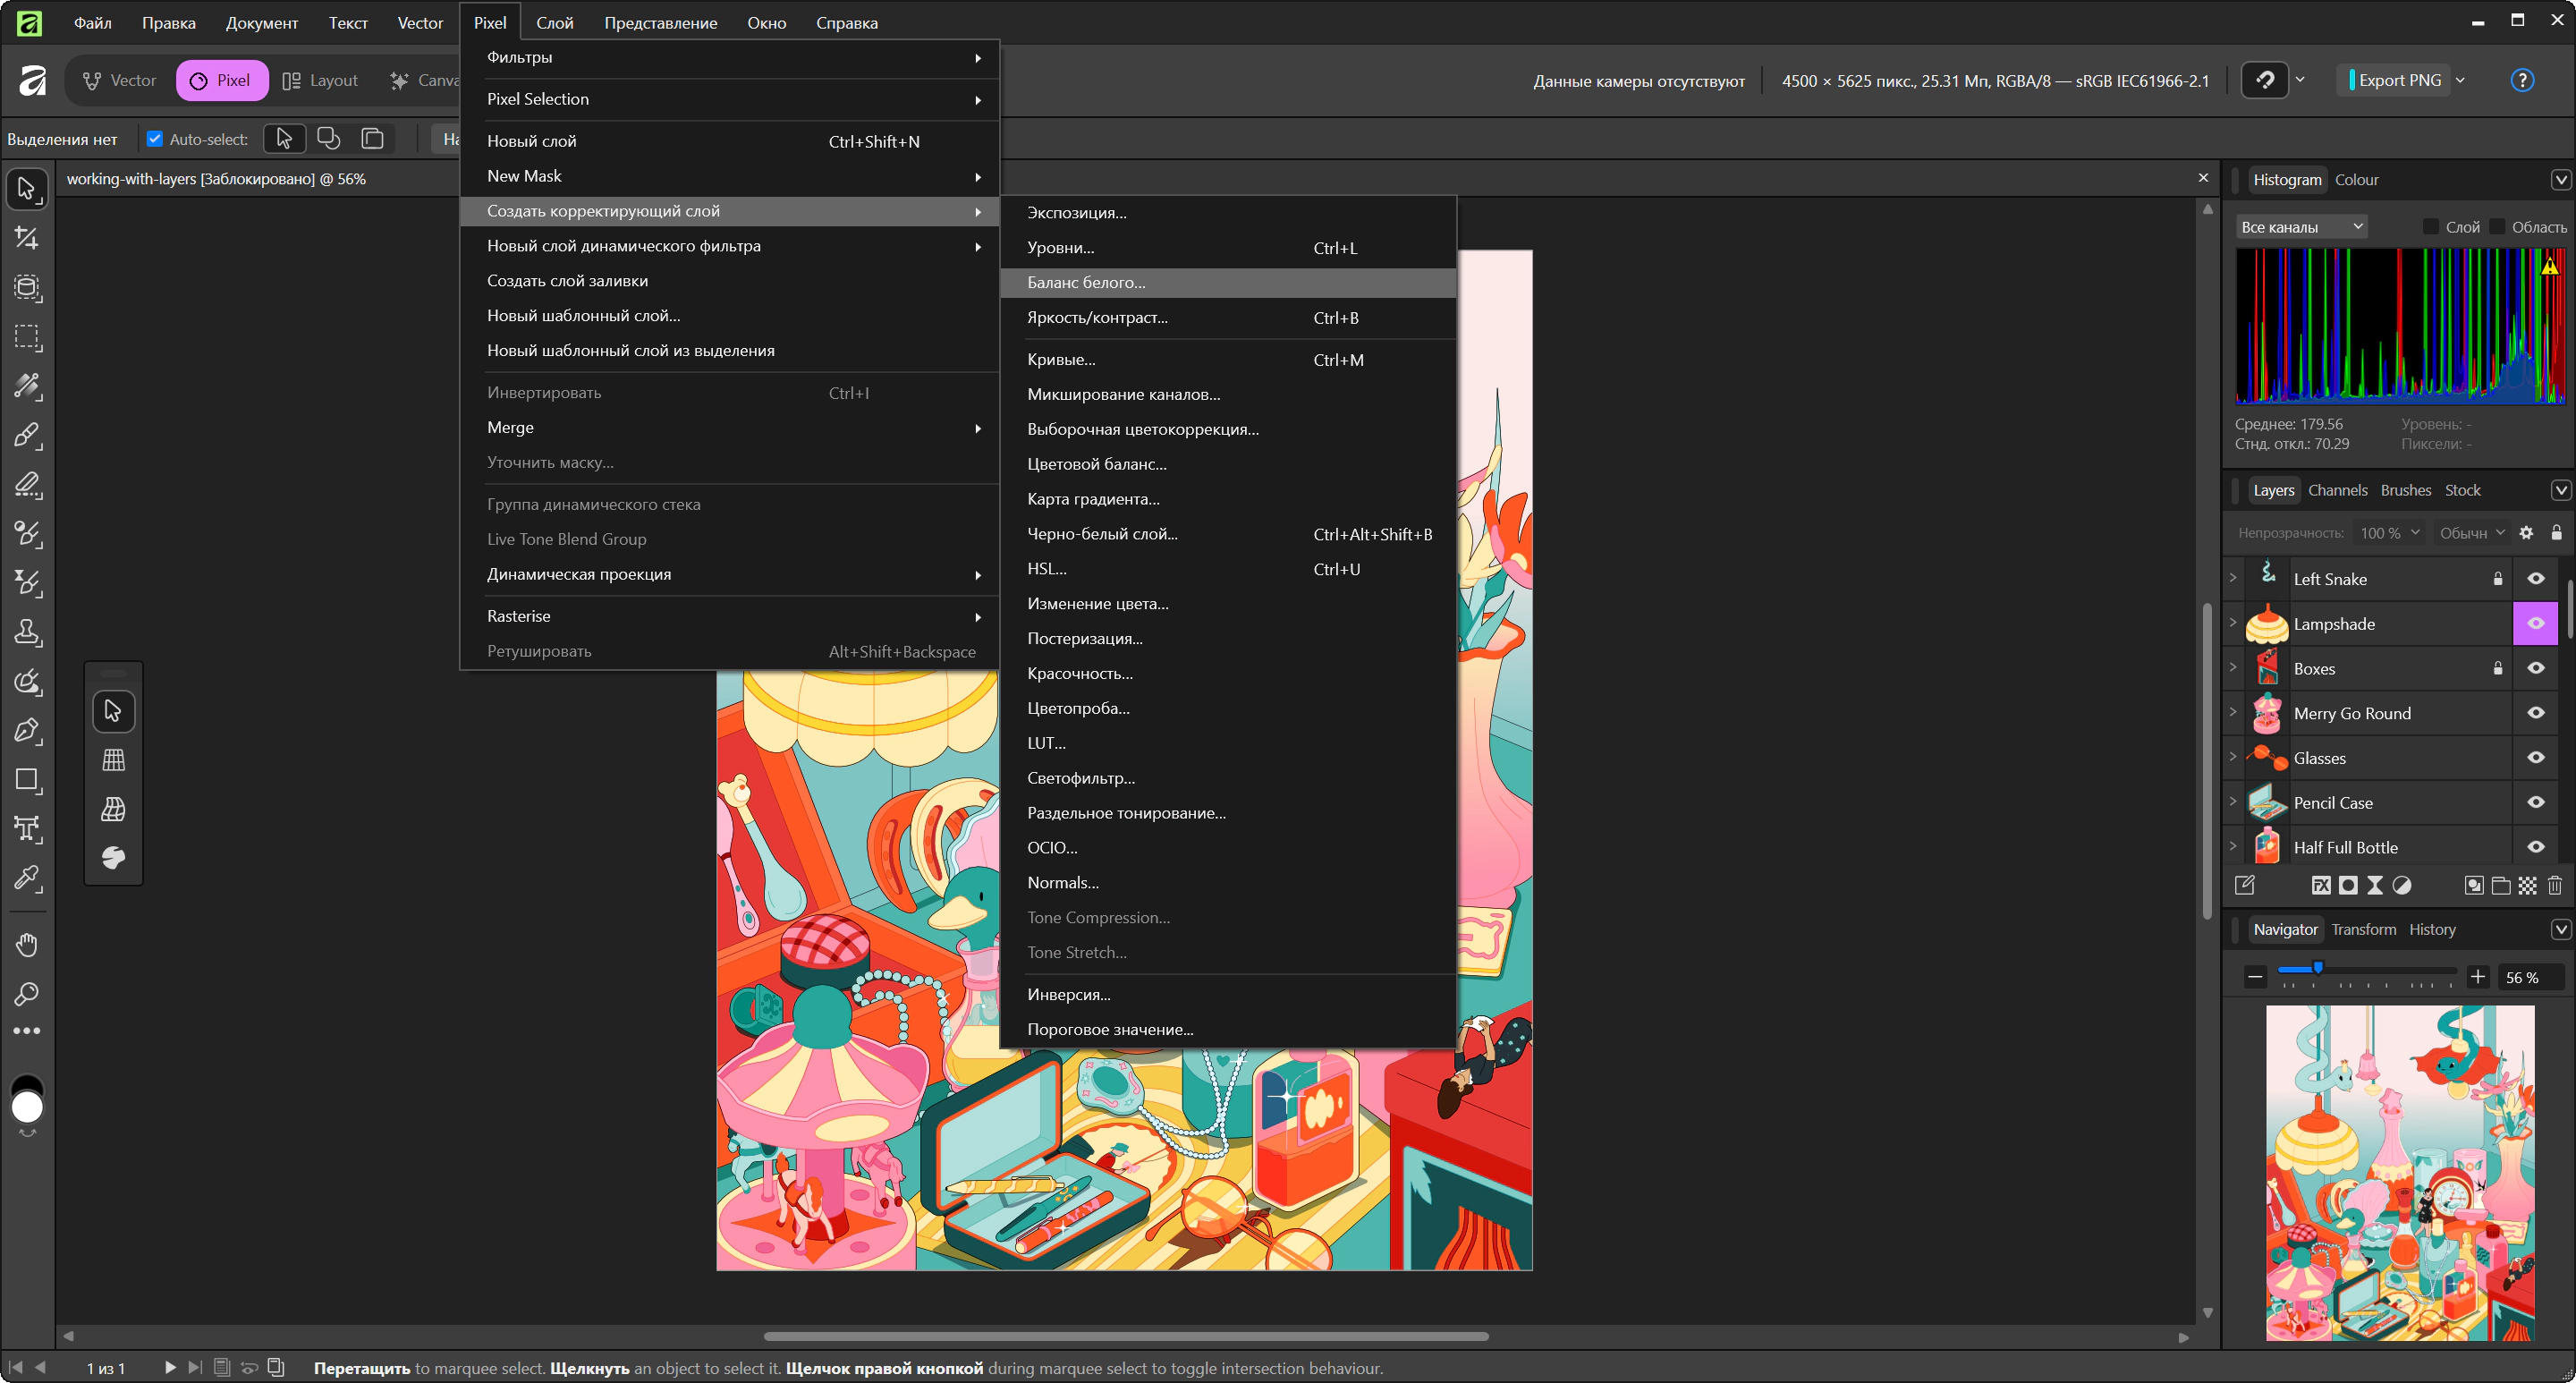This screenshot has height=1383, width=2576.
Task: Click the navigator zoom slider handle
Action: (x=2318, y=968)
